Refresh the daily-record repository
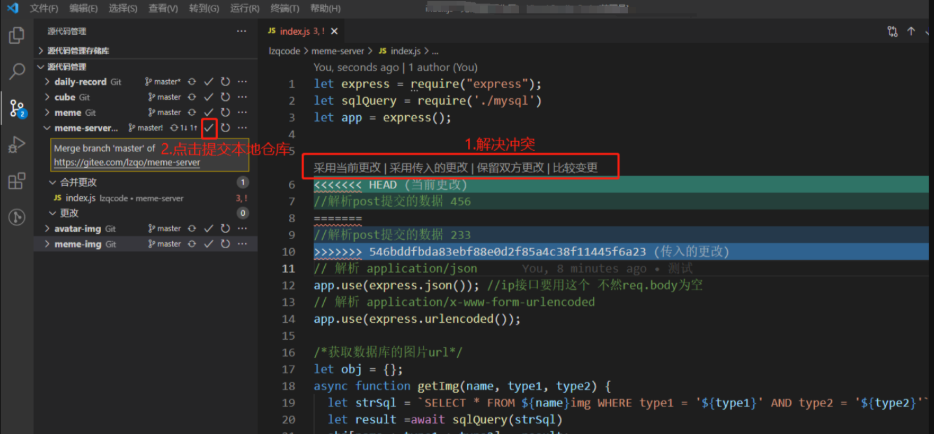Image resolution: width=934 pixels, height=434 pixels. click(x=225, y=82)
